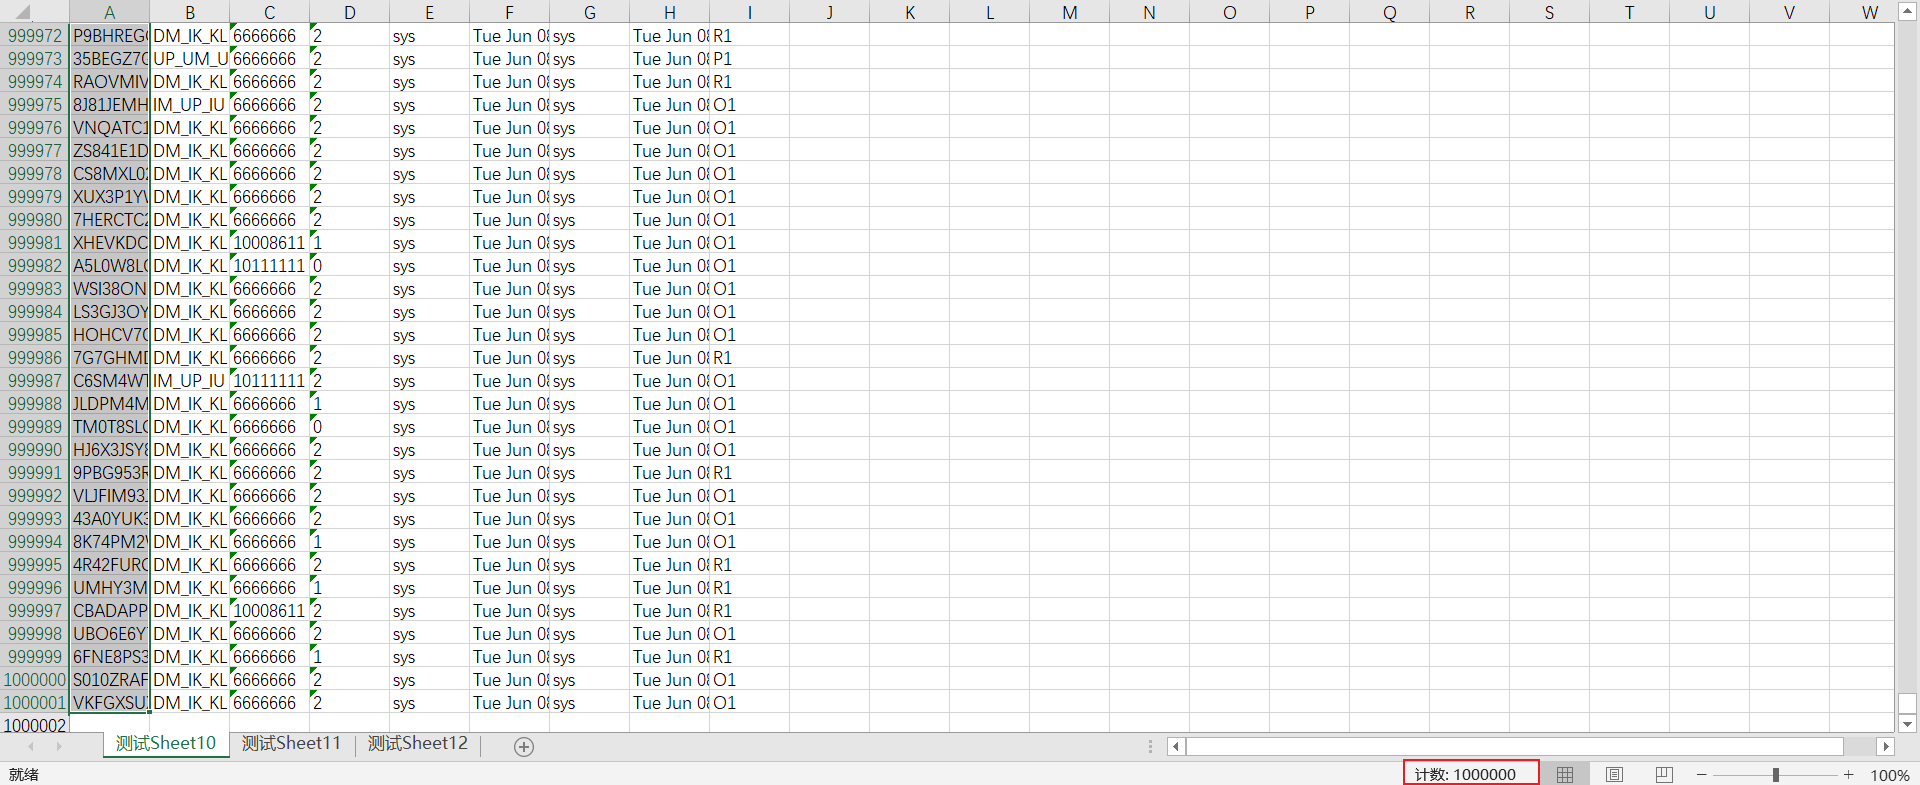The height and width of the screenshot is (785, 1920).
Task: Click the zoom slider handle
Action: coord(1776,775)
